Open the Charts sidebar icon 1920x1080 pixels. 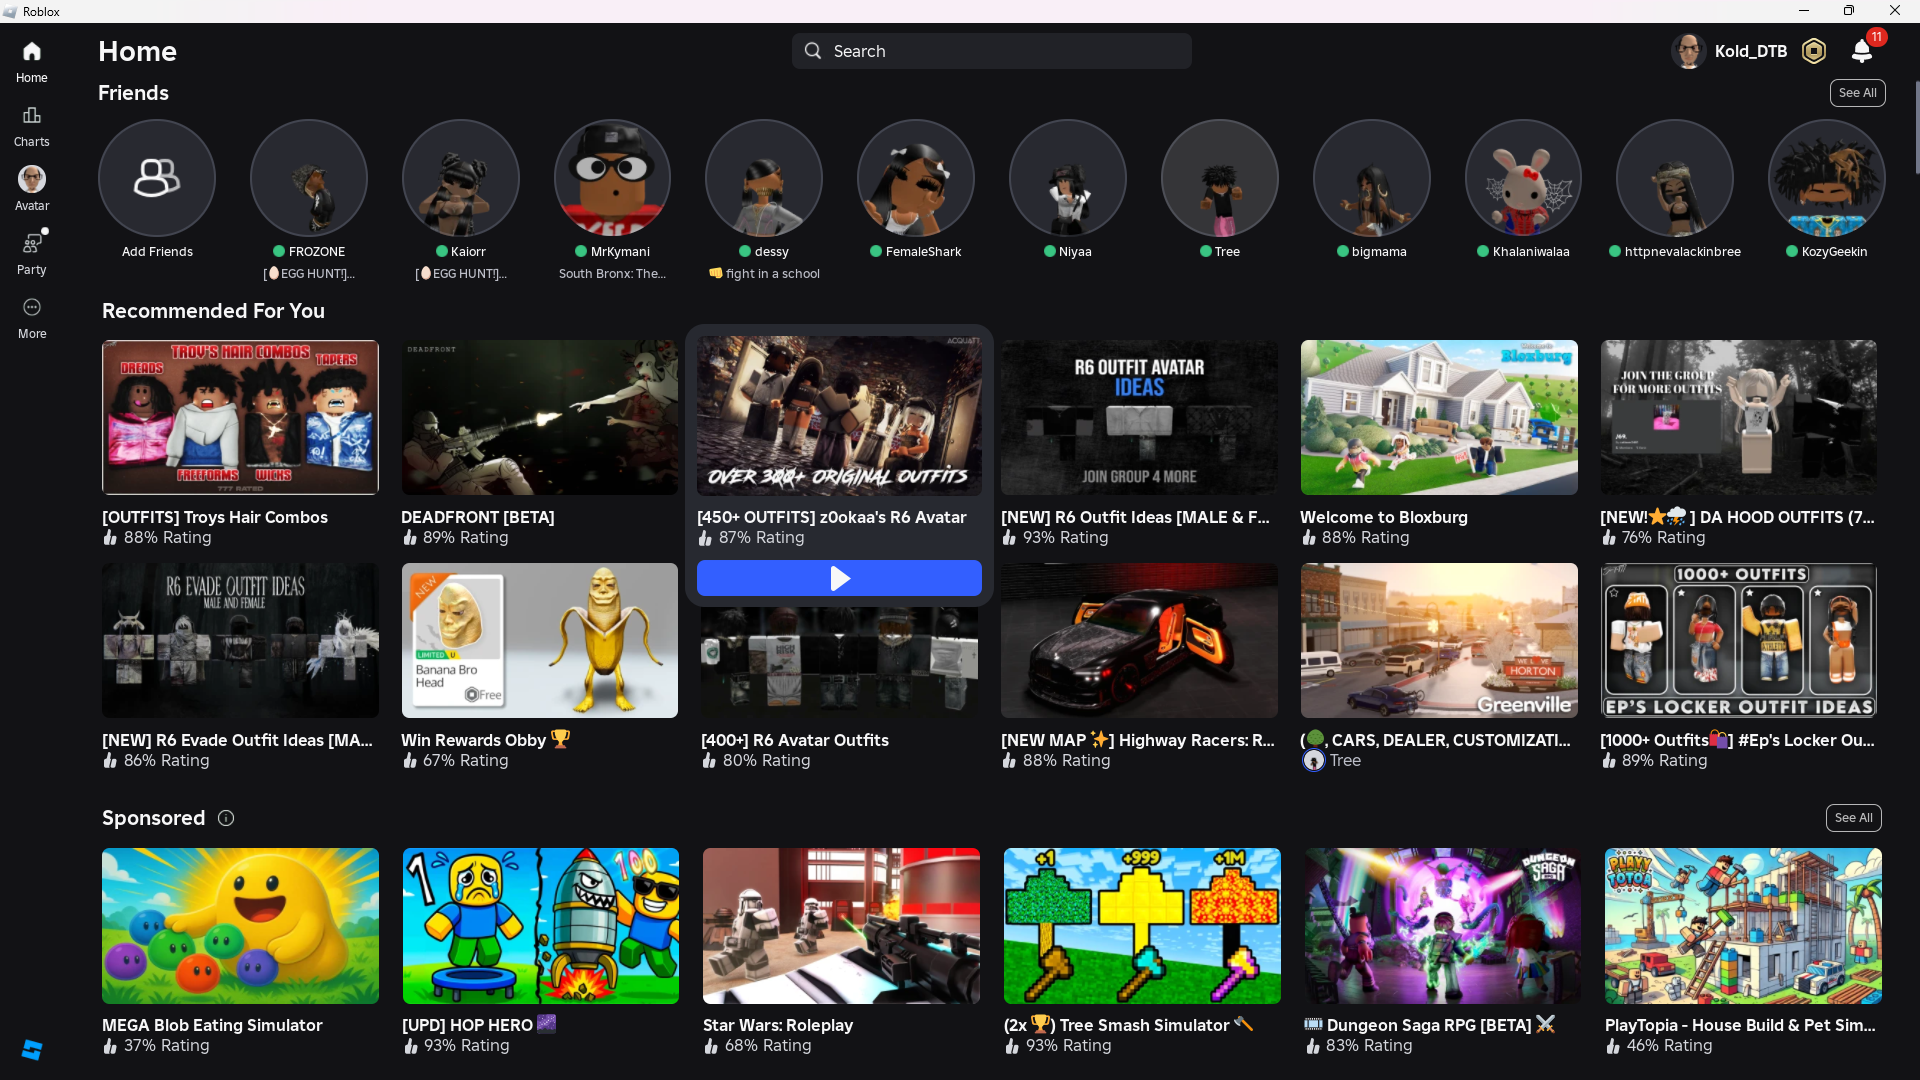pyautogui.click(x=32, y=115)
